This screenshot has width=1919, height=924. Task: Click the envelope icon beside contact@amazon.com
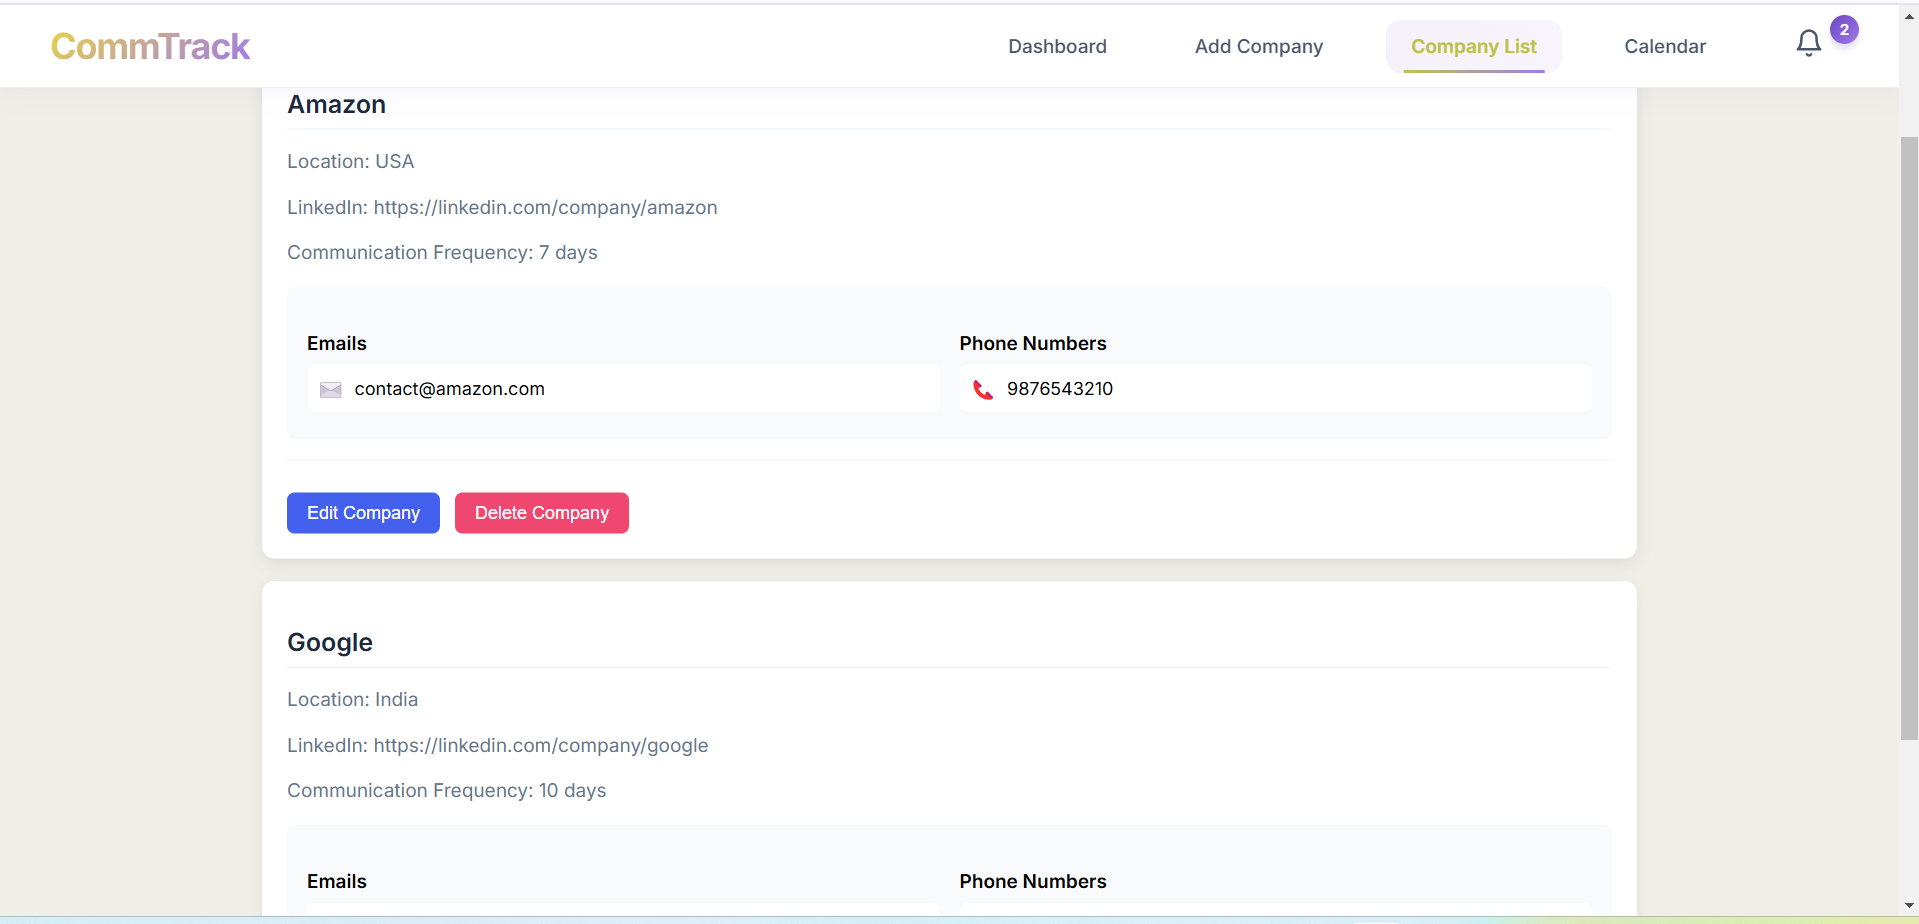coord(330,390)
